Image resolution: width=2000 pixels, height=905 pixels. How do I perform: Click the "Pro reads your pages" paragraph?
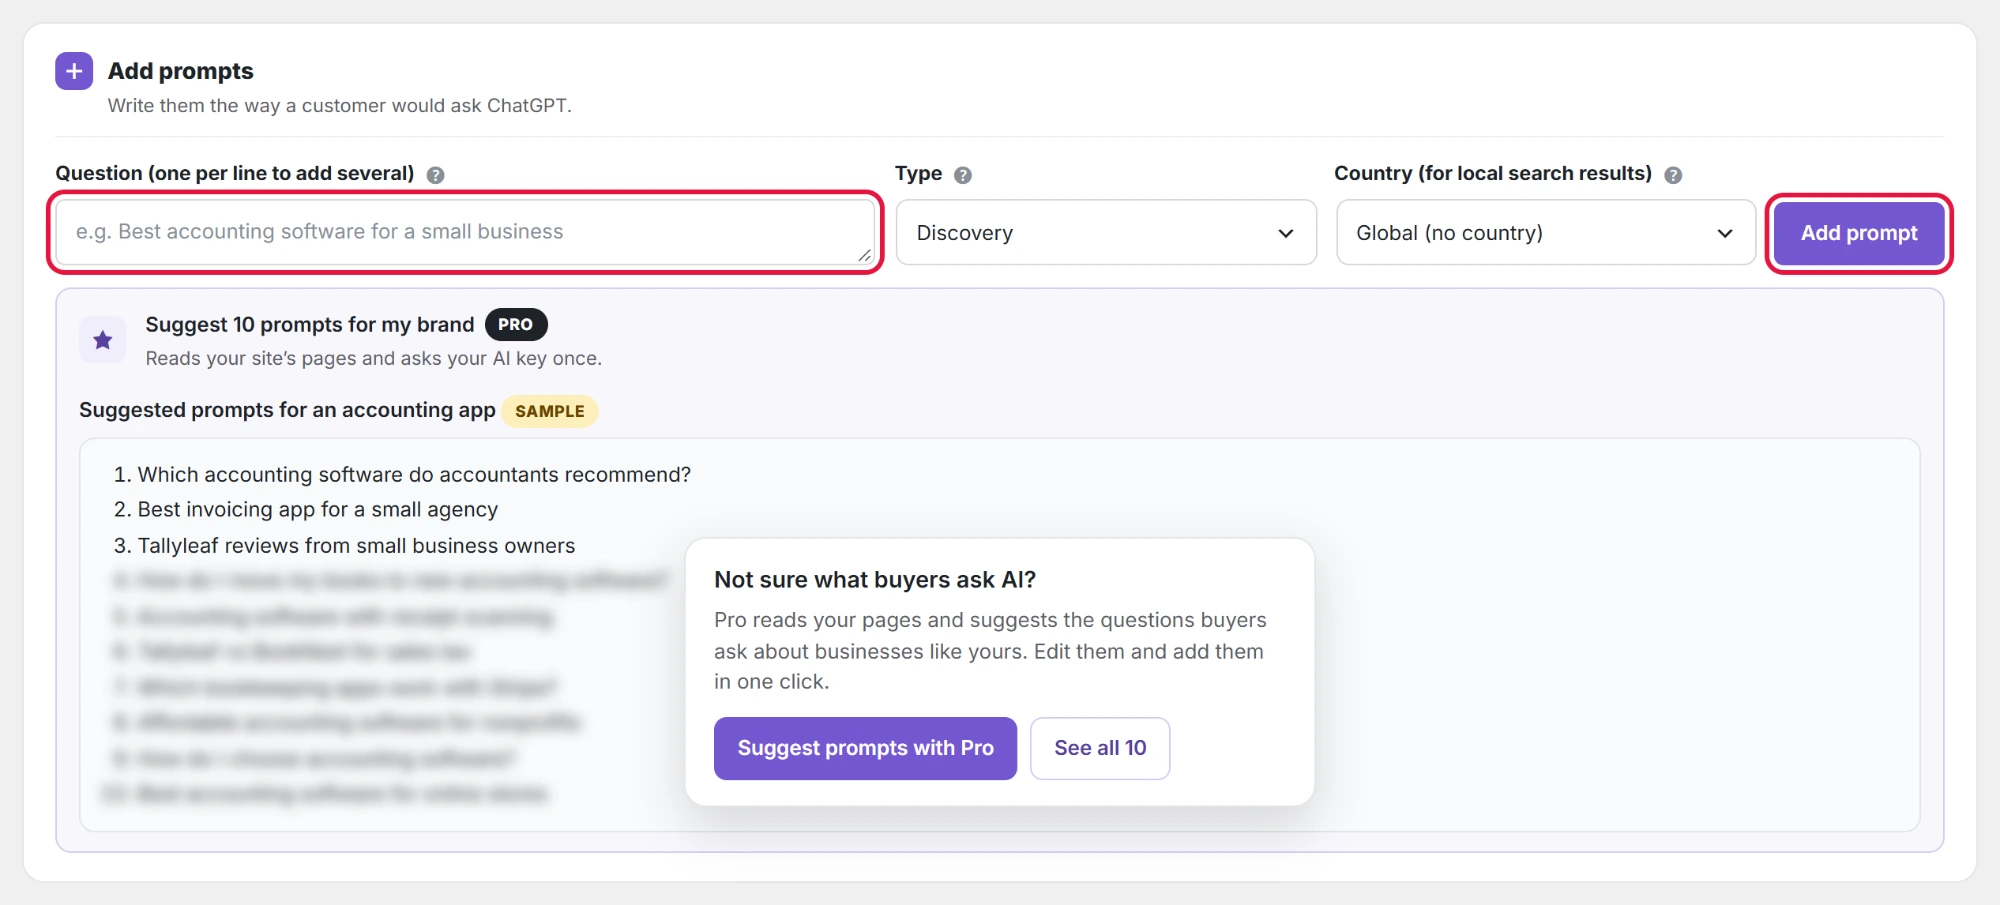tap(990, 651)
